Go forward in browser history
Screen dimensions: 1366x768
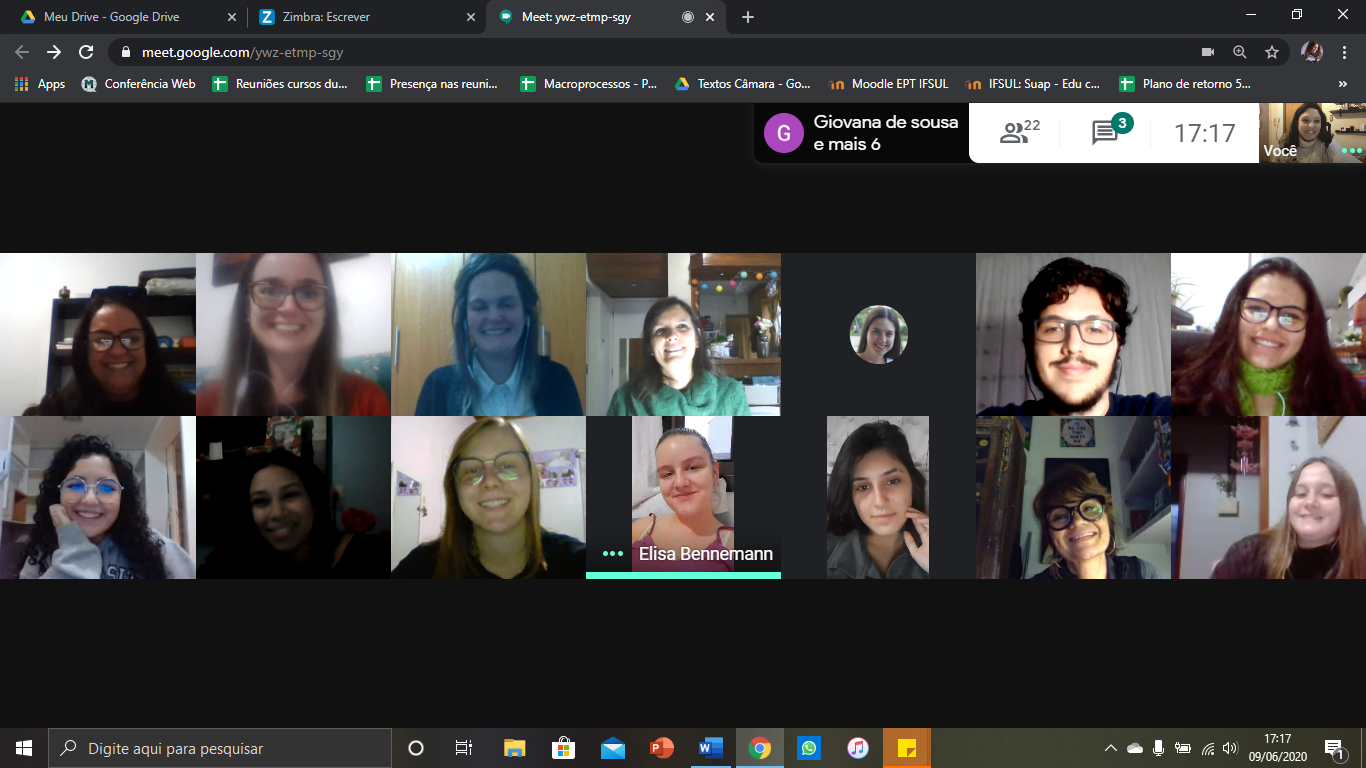(x=54, y=52)
